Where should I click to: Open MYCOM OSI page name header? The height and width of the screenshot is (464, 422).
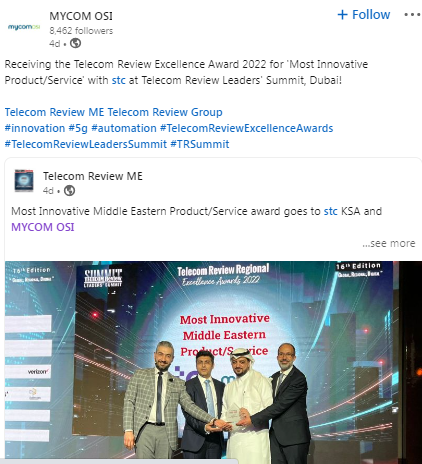coord(81,16)
